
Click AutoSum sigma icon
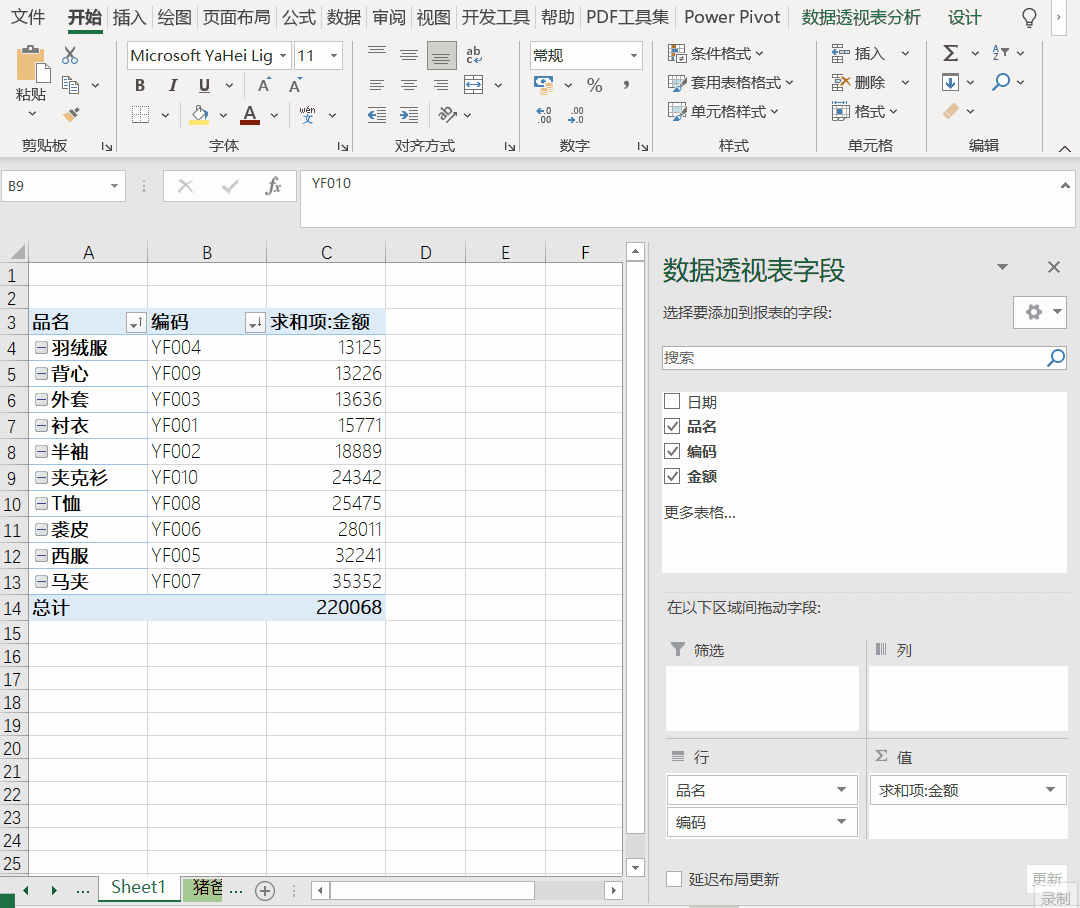951,53
